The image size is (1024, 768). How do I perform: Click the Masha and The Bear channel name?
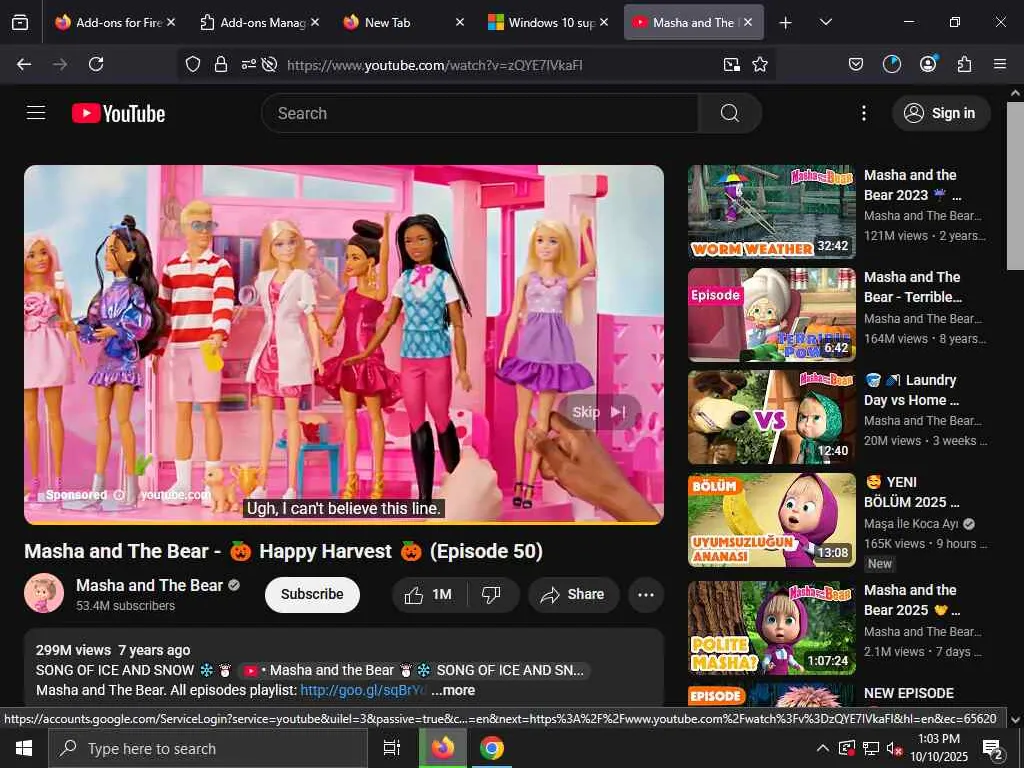[150, 585]
